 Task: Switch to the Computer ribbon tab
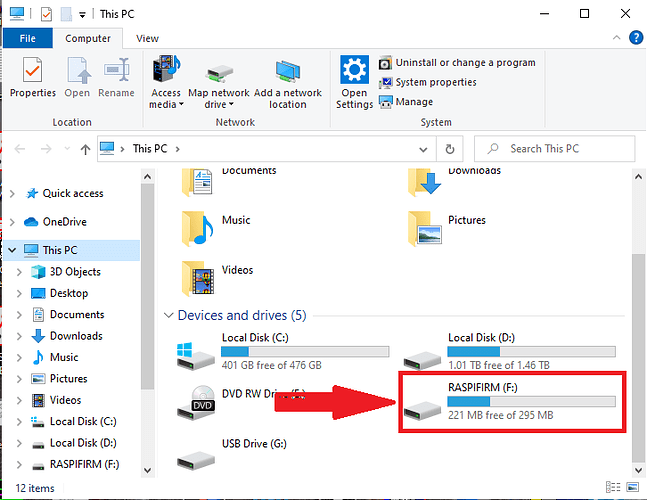click(88, 38)
